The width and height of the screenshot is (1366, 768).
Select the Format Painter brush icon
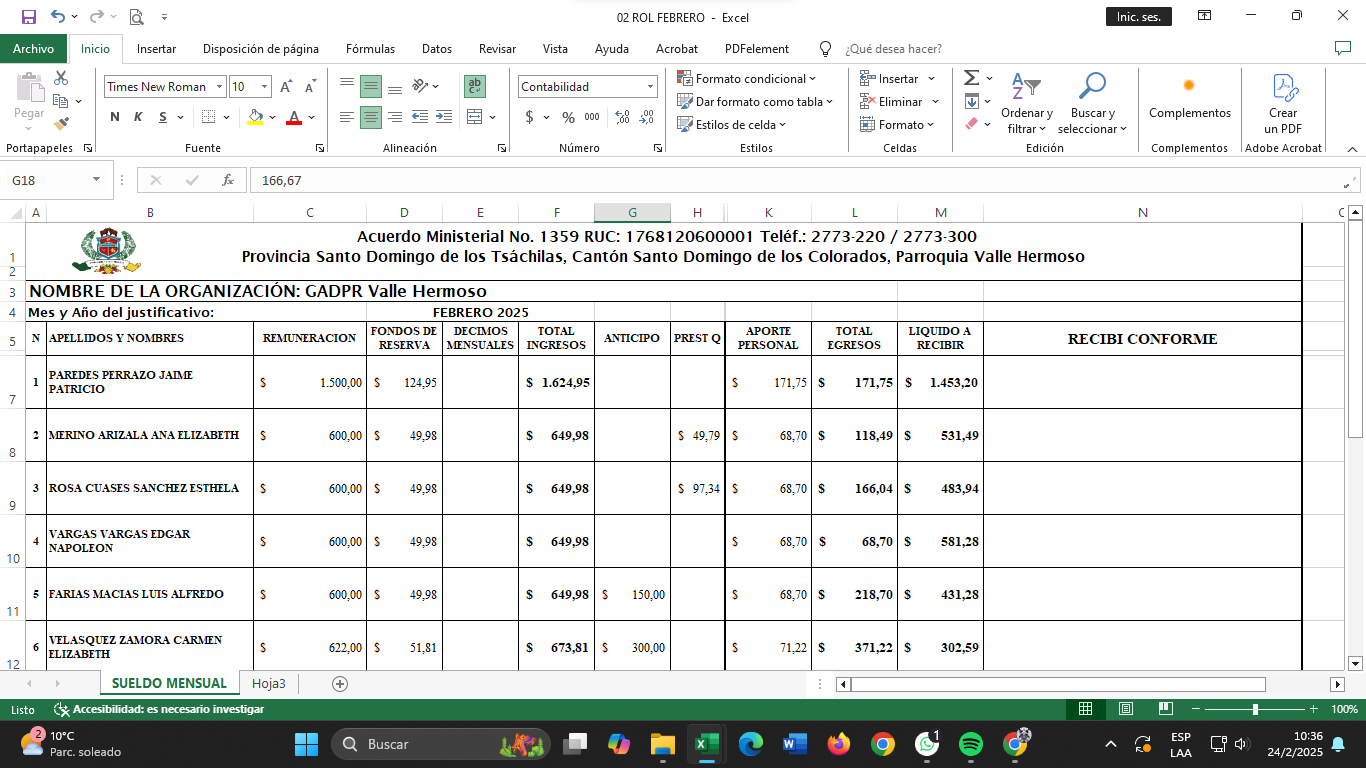pos(61,125)
